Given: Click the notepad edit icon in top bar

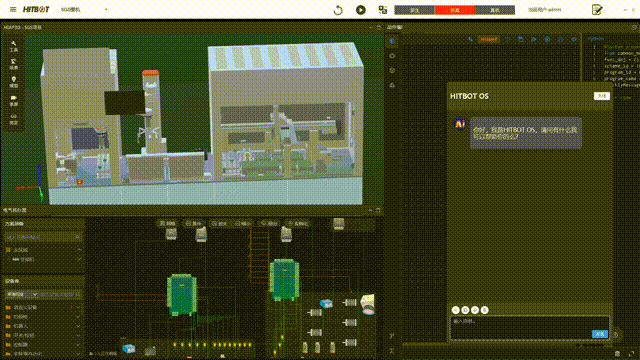Looking at the screenshot, I should pyautogui.click(x=597, y=9).
